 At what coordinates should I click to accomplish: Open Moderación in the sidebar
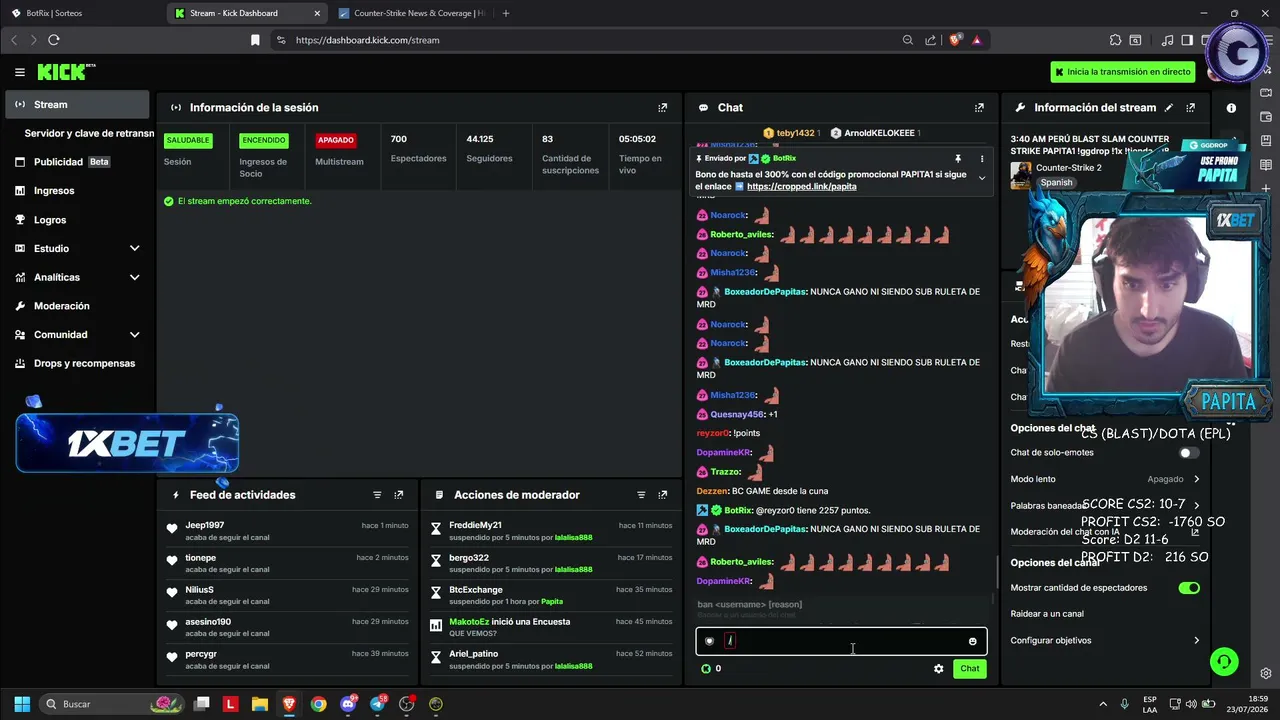[78, 306]
